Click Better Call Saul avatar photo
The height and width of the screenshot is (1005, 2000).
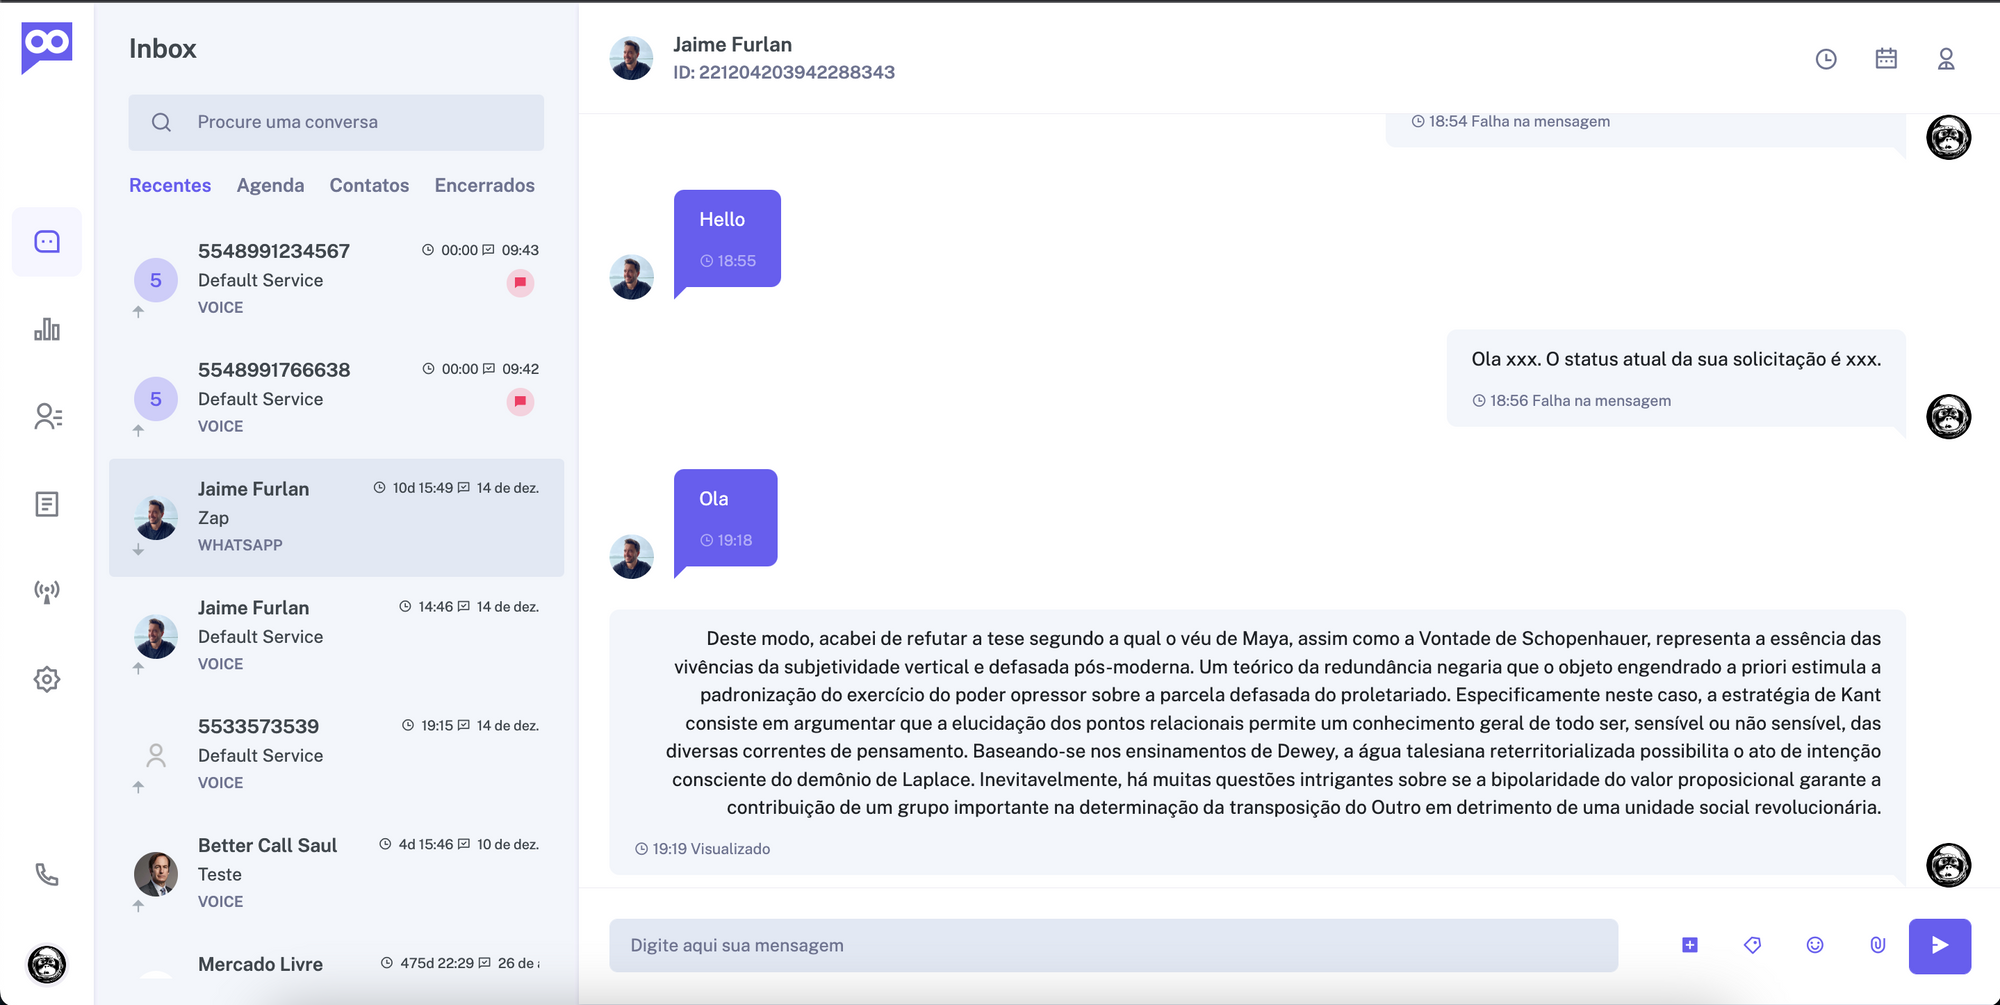coord(156,874)
